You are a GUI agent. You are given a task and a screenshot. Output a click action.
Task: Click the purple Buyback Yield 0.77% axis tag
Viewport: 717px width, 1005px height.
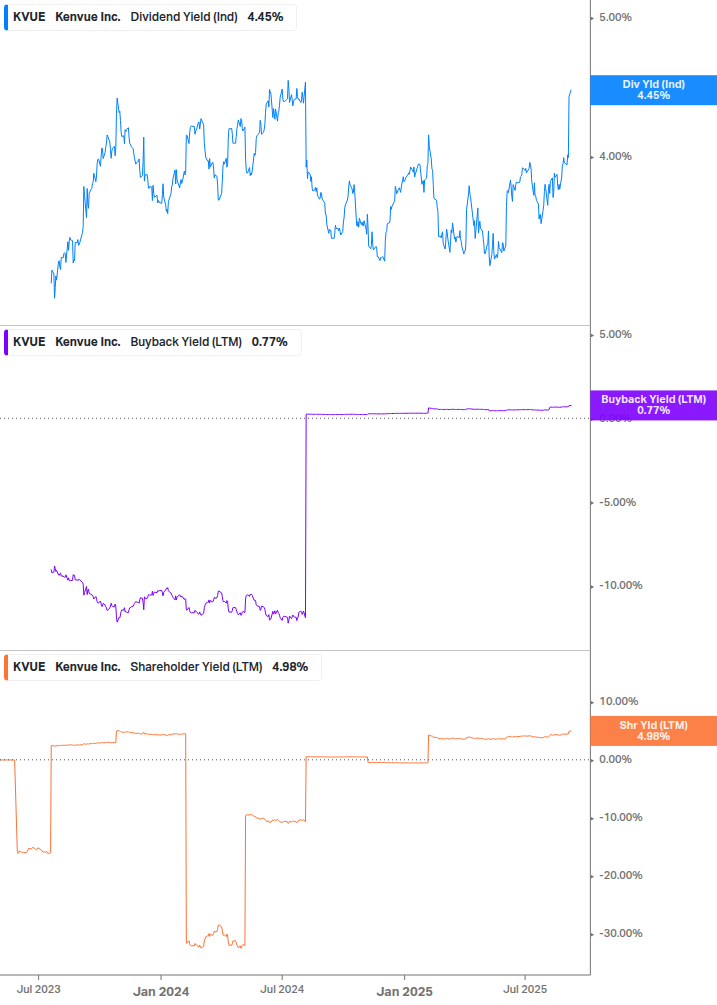point(654,405)
